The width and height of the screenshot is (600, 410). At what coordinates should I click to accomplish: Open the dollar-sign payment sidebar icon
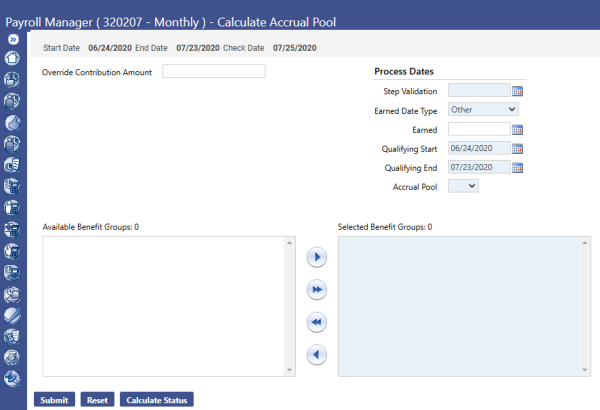point(12,358)
